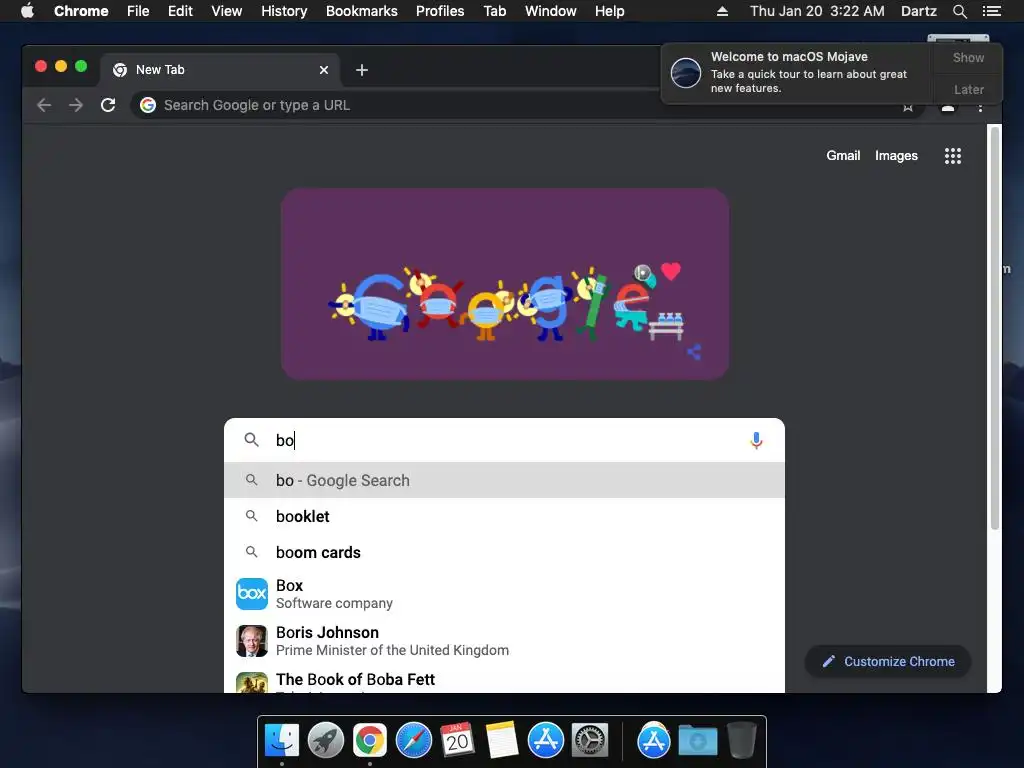Open the Google apps grid
The image size is (1024, 768).
(952, 155)
